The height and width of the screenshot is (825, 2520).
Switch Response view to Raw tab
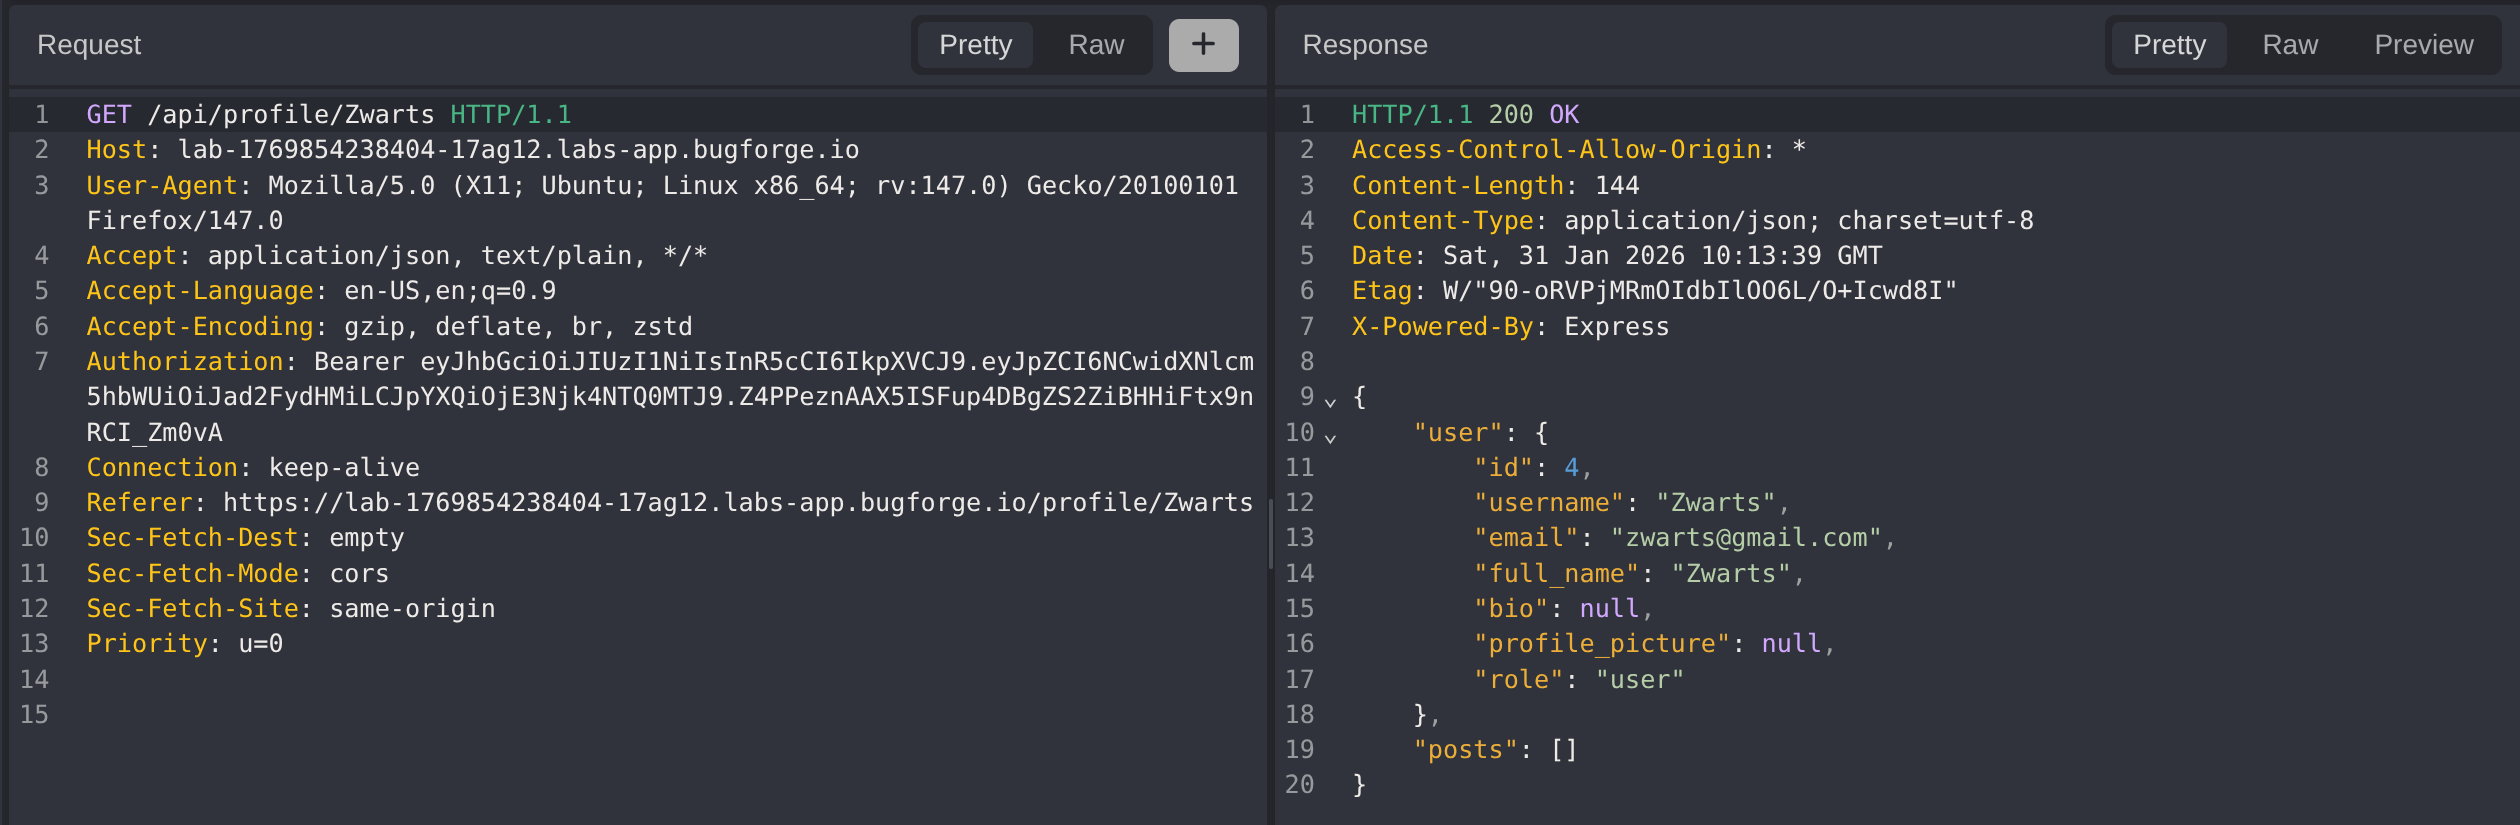pyautogui.click(x=2289, y=45)
